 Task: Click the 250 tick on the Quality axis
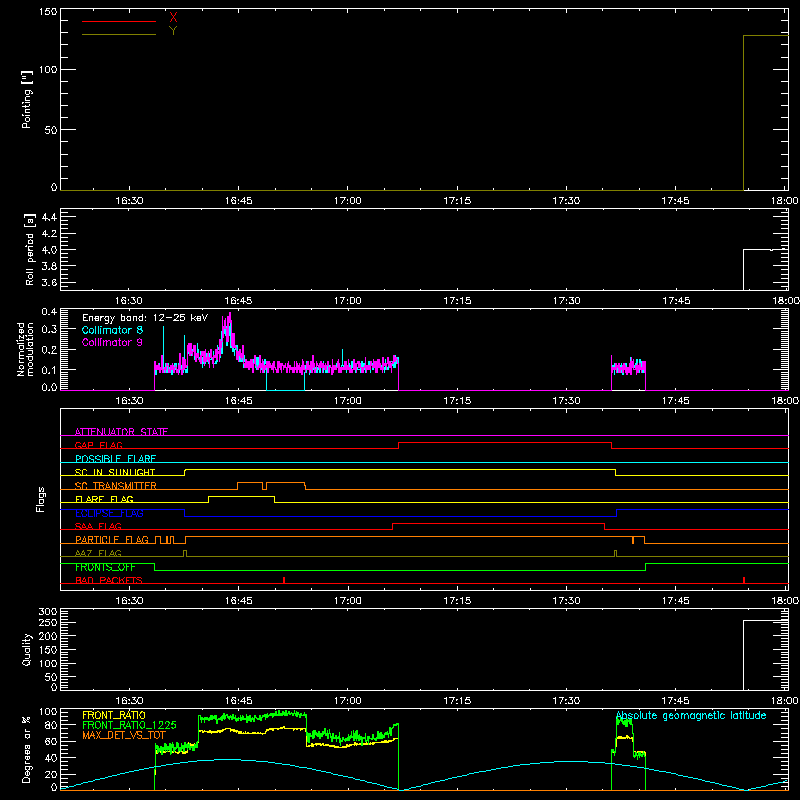coord(48,622)
